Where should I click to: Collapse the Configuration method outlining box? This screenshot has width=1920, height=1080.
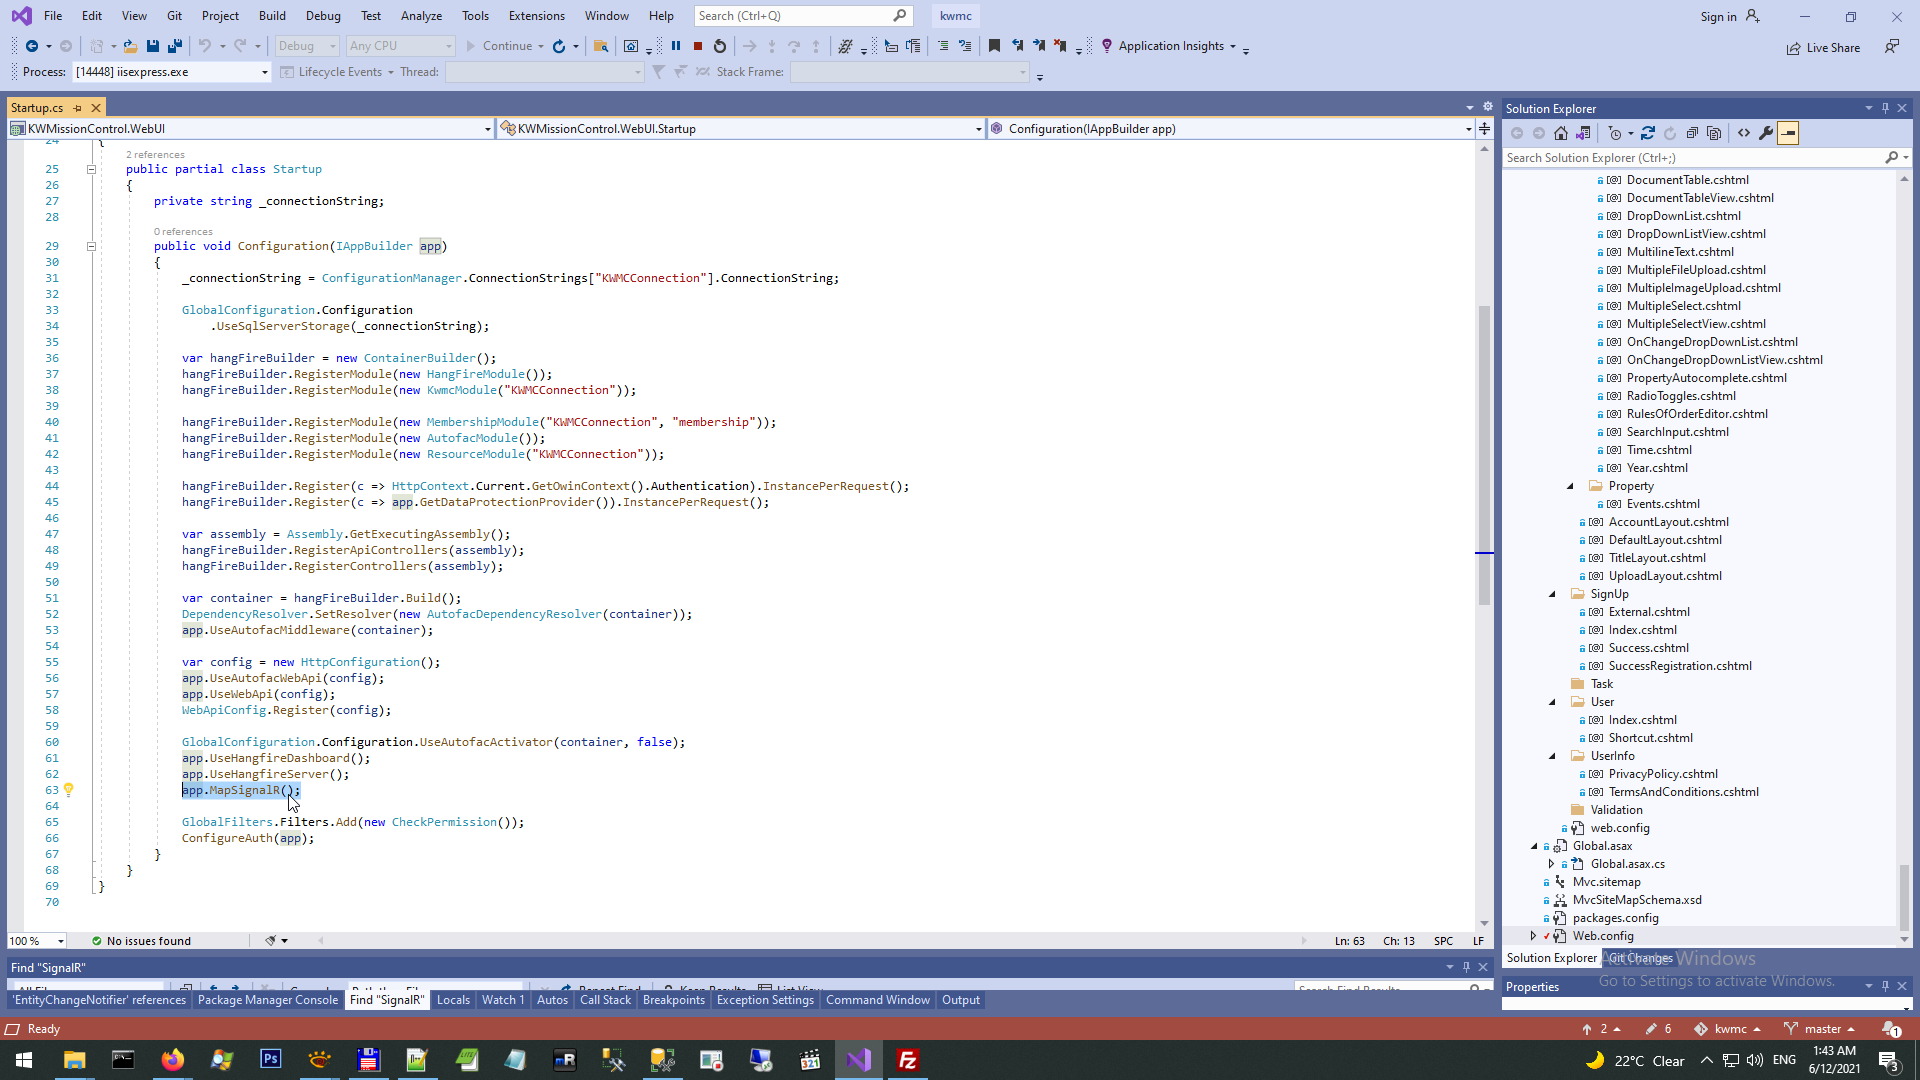pos(91,246)
